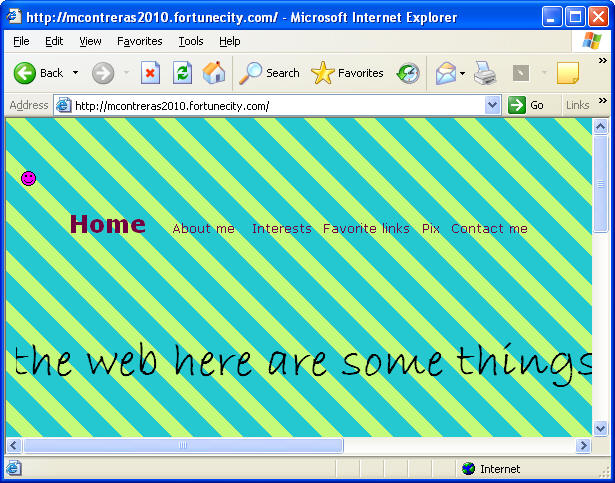The width and height of the screenshot is (615, 483).
Task: Expand the Edit icon dropdown arrow
Action: 544,73
